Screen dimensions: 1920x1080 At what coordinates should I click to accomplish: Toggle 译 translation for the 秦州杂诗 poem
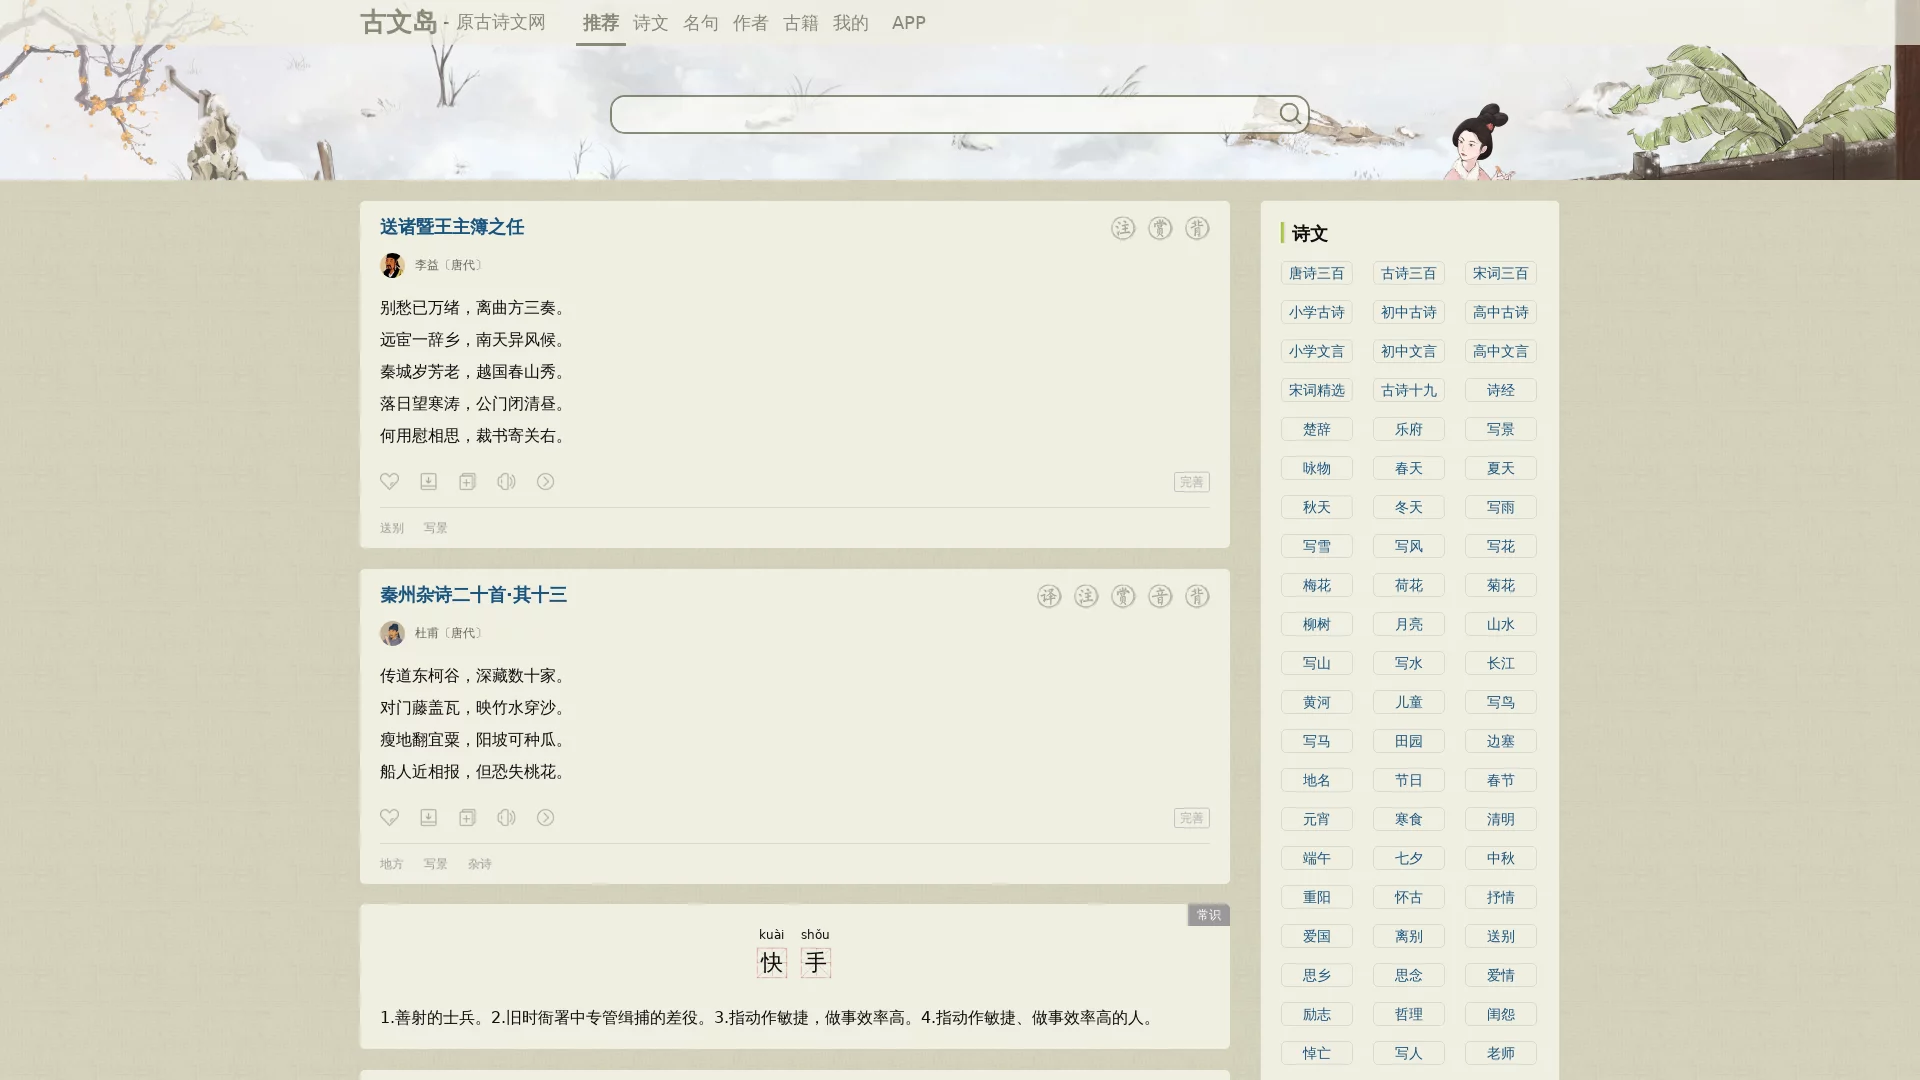[x=1048, y=596]
